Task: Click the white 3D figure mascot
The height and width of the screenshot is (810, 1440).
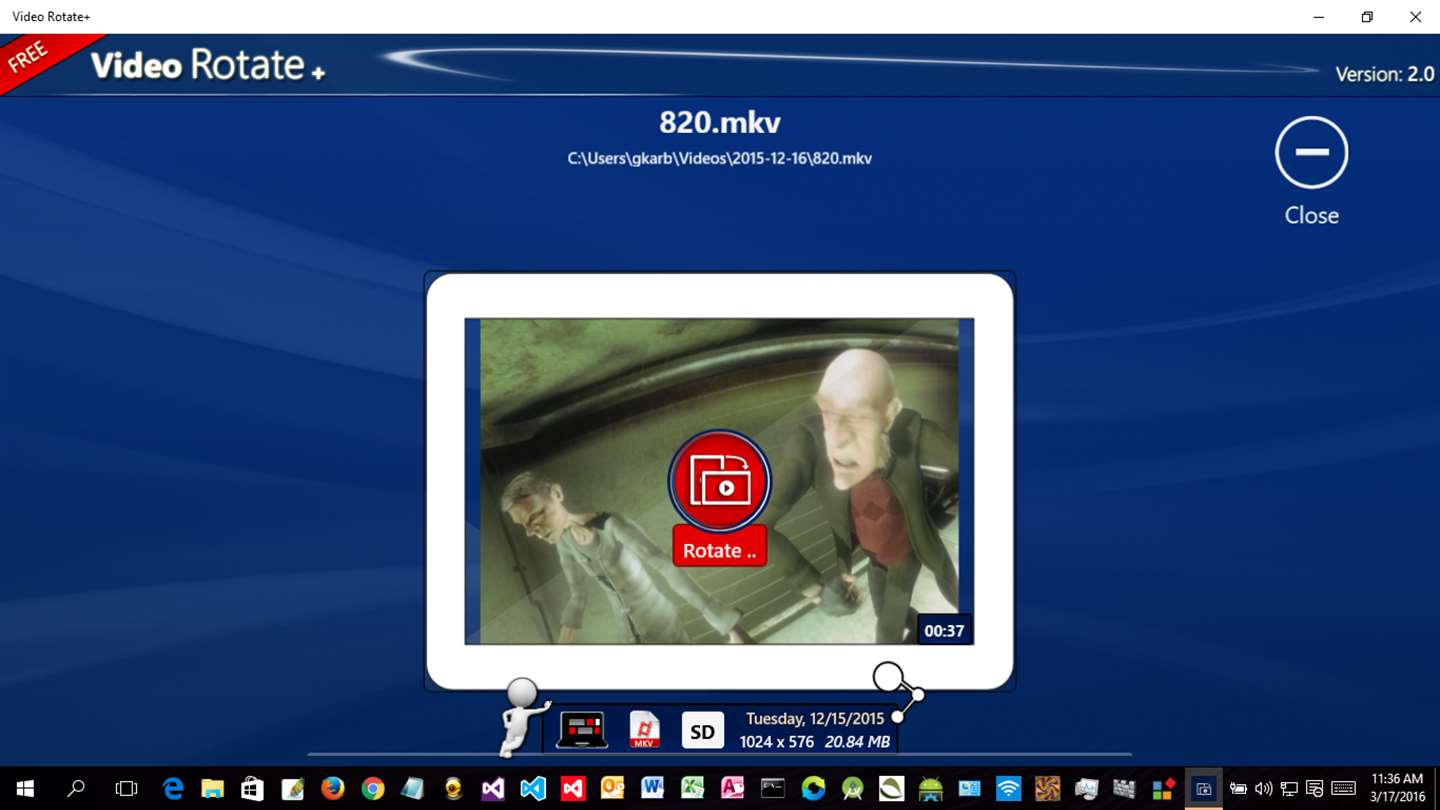Action: click(x=522, y=716)
